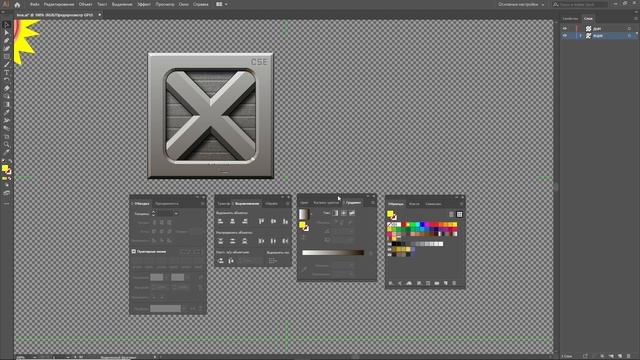Open the Arrange Documents dropdown
This screenshot has width=640, height=360.
tap(222, 4)
